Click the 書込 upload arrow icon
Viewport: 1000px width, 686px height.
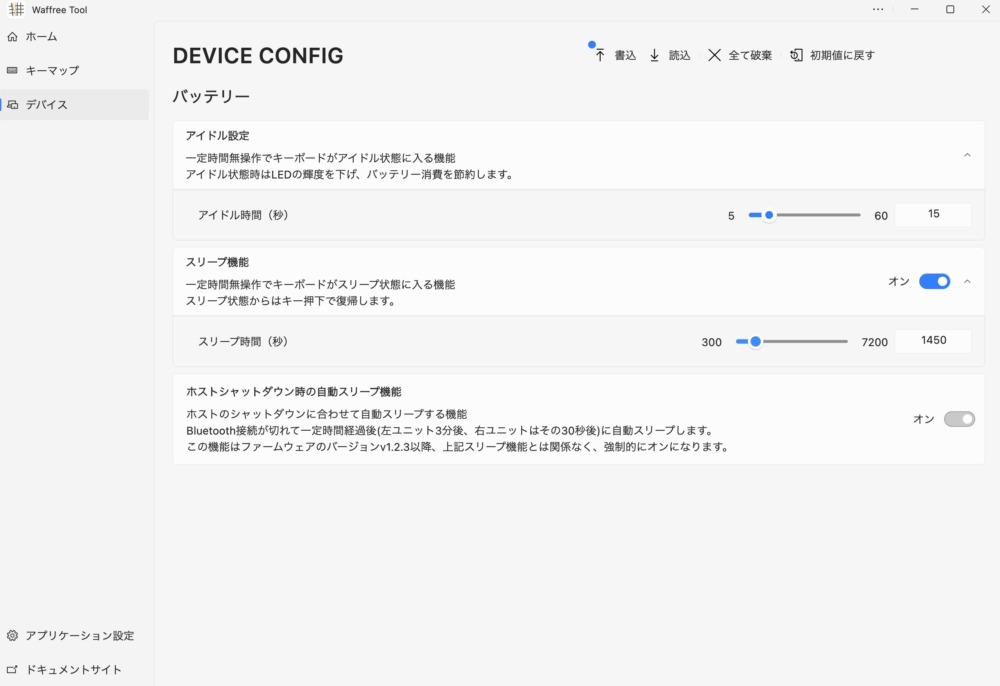(600, 56)
